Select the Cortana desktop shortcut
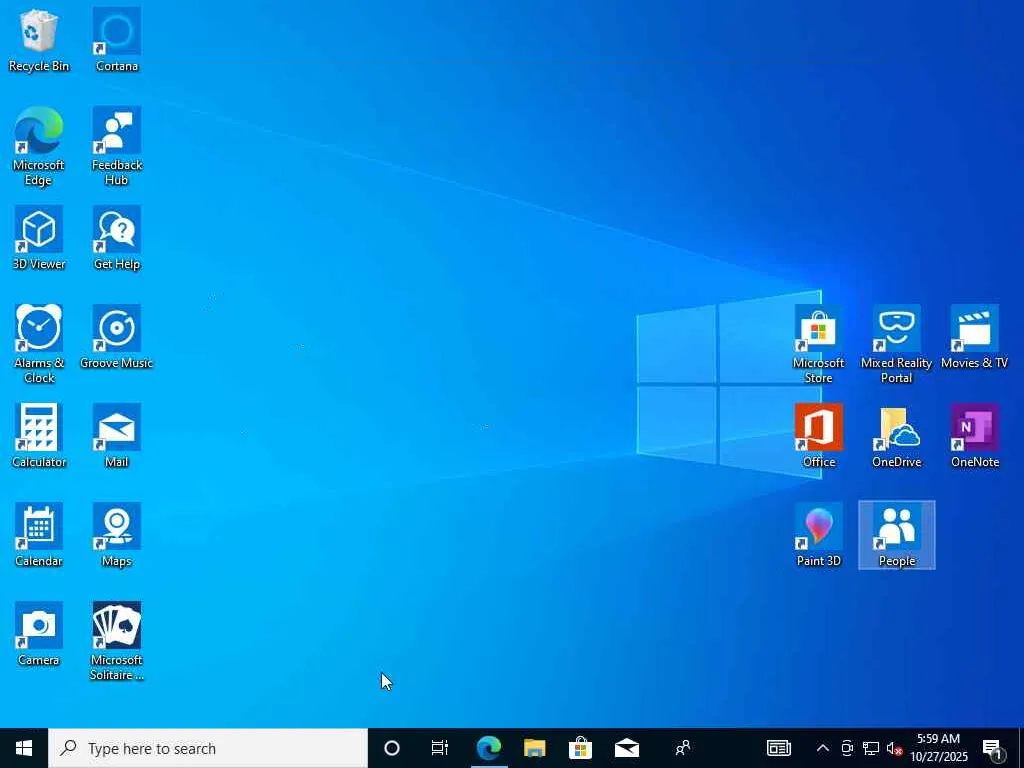This screenshot has height=768, width=1024. (117, 40)
